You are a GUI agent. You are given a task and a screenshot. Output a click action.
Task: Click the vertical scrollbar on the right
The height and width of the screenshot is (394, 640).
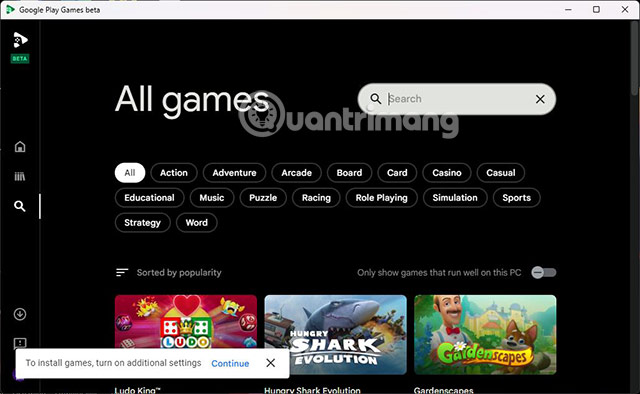pos(634,57)
